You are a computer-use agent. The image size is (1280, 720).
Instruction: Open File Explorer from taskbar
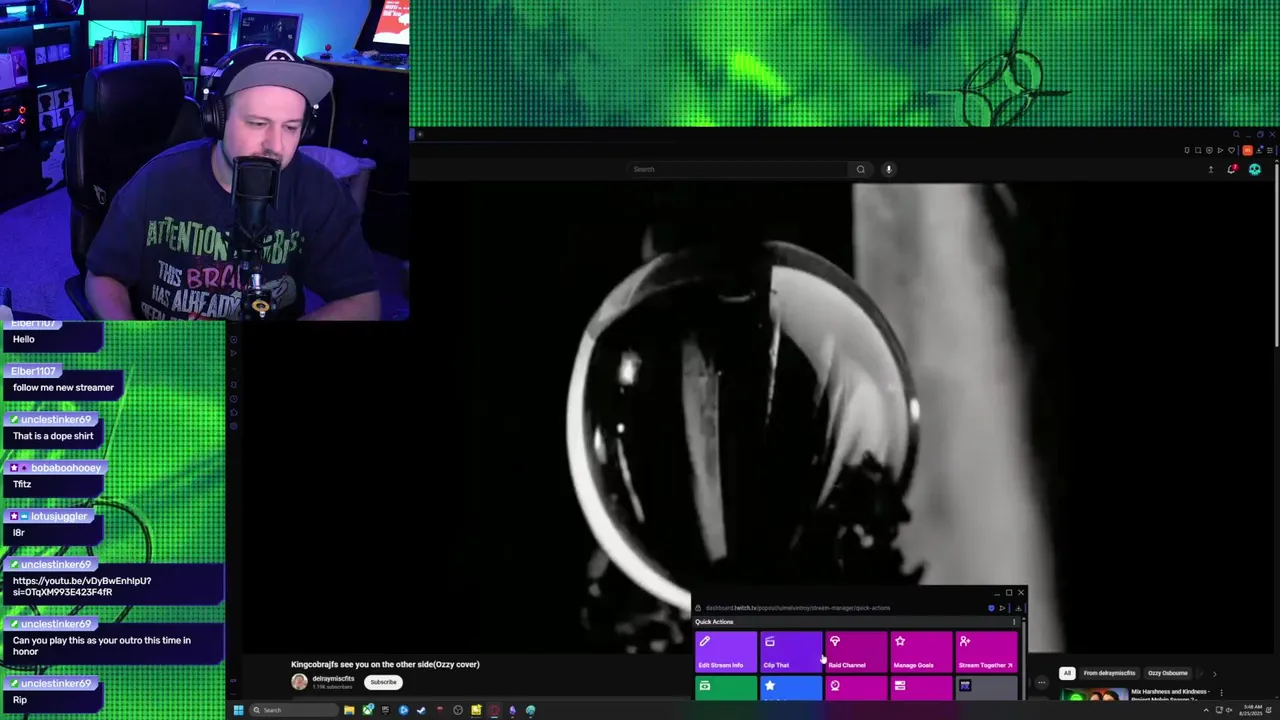pos(349,710)
